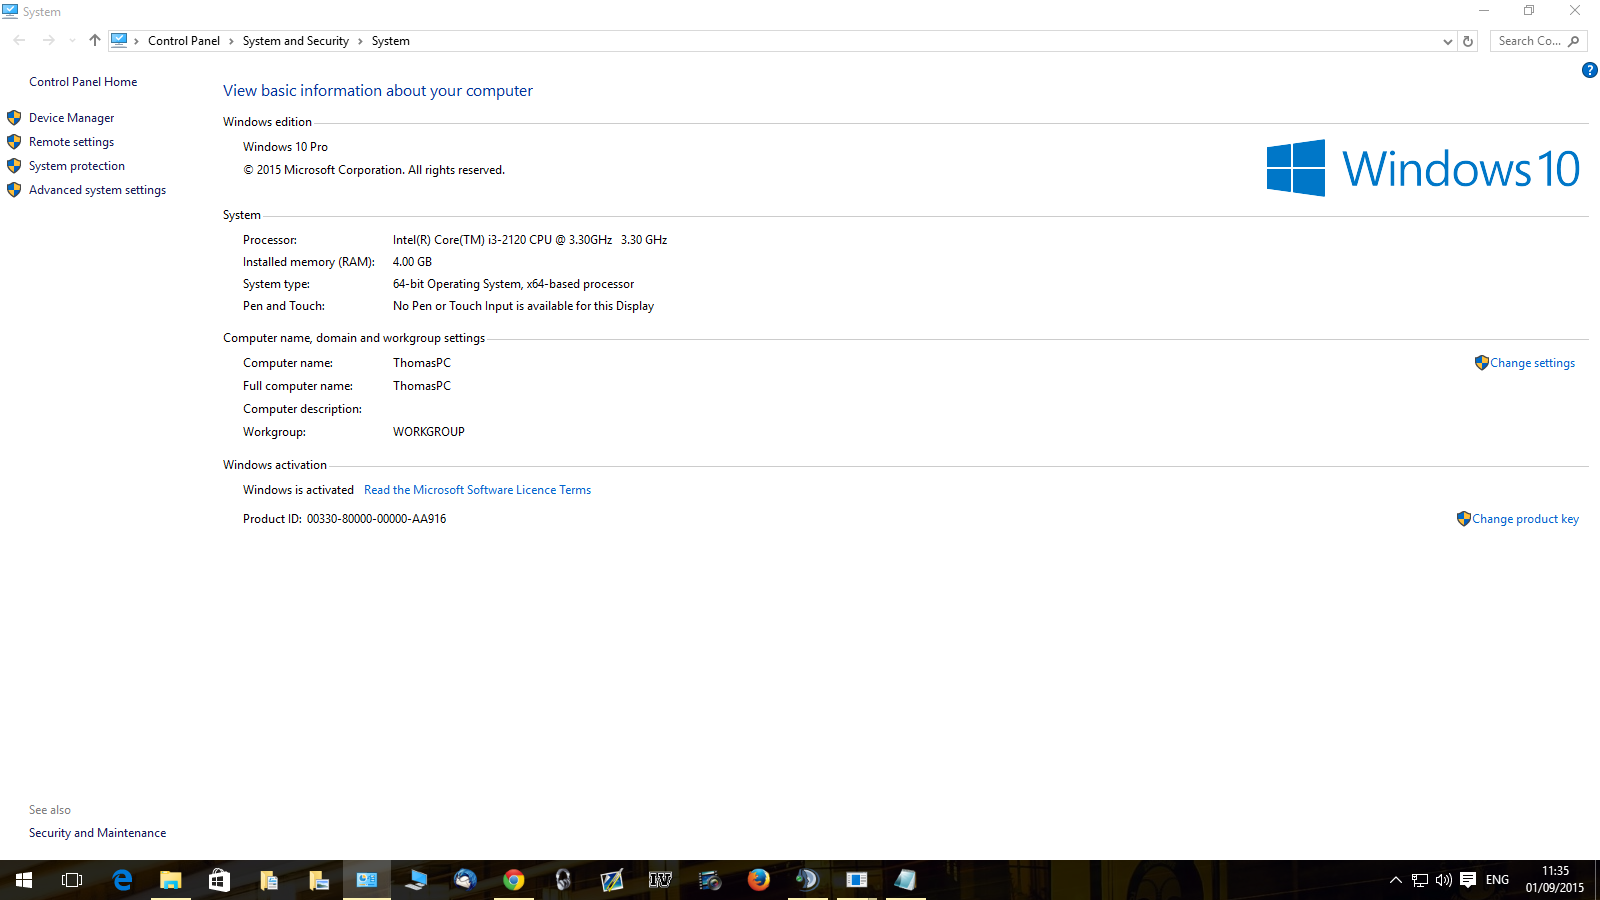The image size is (1600, 900).
Task: Open the Thunderbird mail taskbar icon
Action: point(465,880)
